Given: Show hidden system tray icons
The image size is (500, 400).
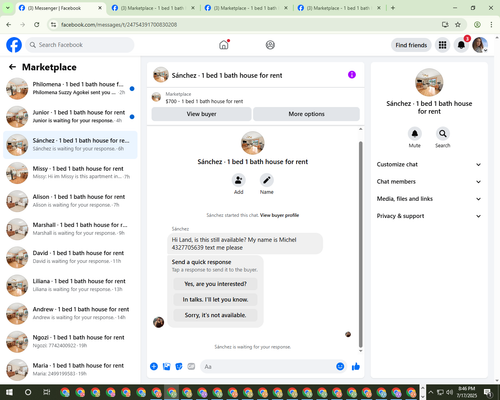Looking at the screenshot, I should coord(431,392).
